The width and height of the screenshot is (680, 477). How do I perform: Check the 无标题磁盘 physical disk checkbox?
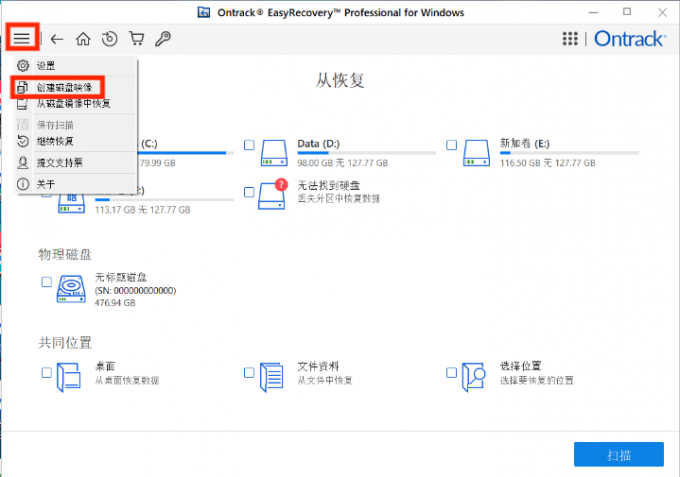46,282
